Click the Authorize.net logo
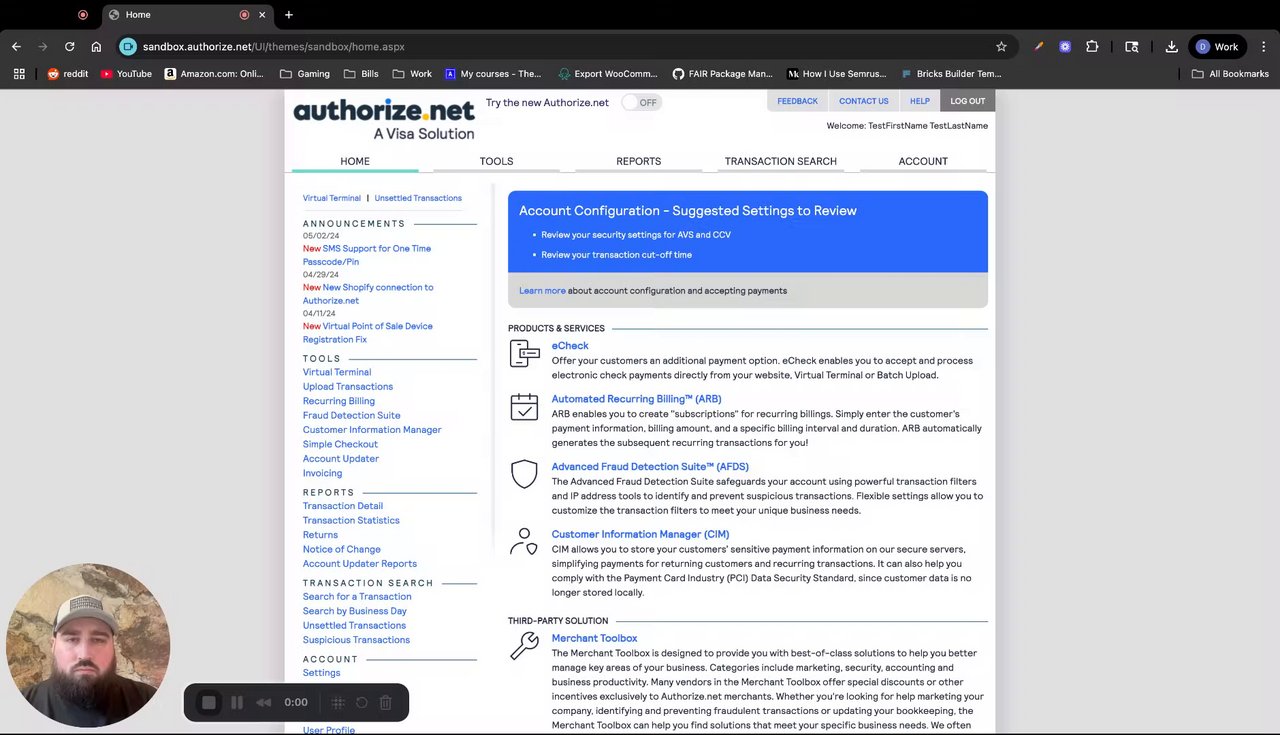Screen dimensions: 1280x735 click(384, 119)
